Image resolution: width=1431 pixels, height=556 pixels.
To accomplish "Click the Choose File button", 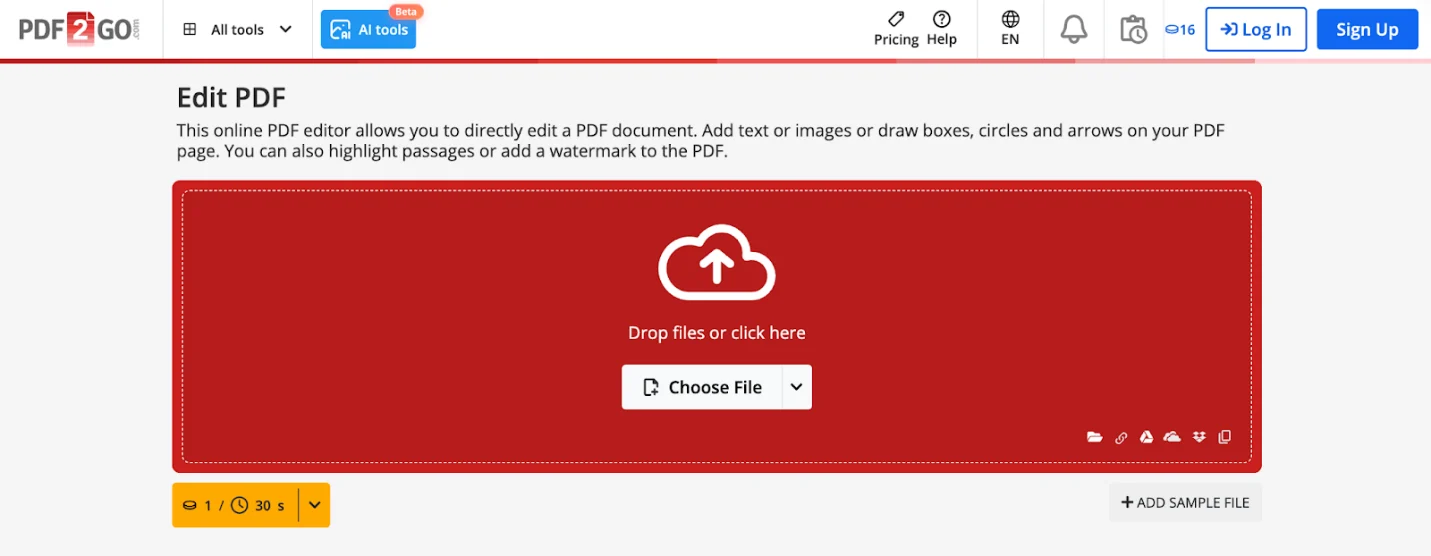I will coord(702,387).
